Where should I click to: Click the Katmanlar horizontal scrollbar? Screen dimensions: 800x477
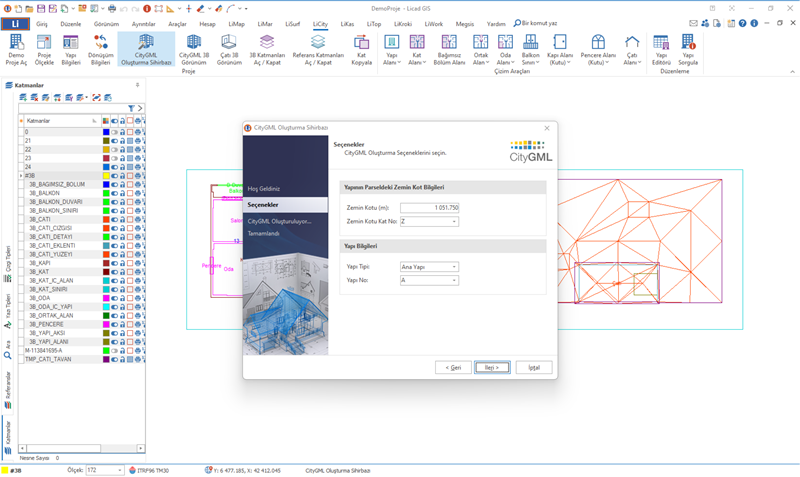pyautogui.click(x=82, y=448)
